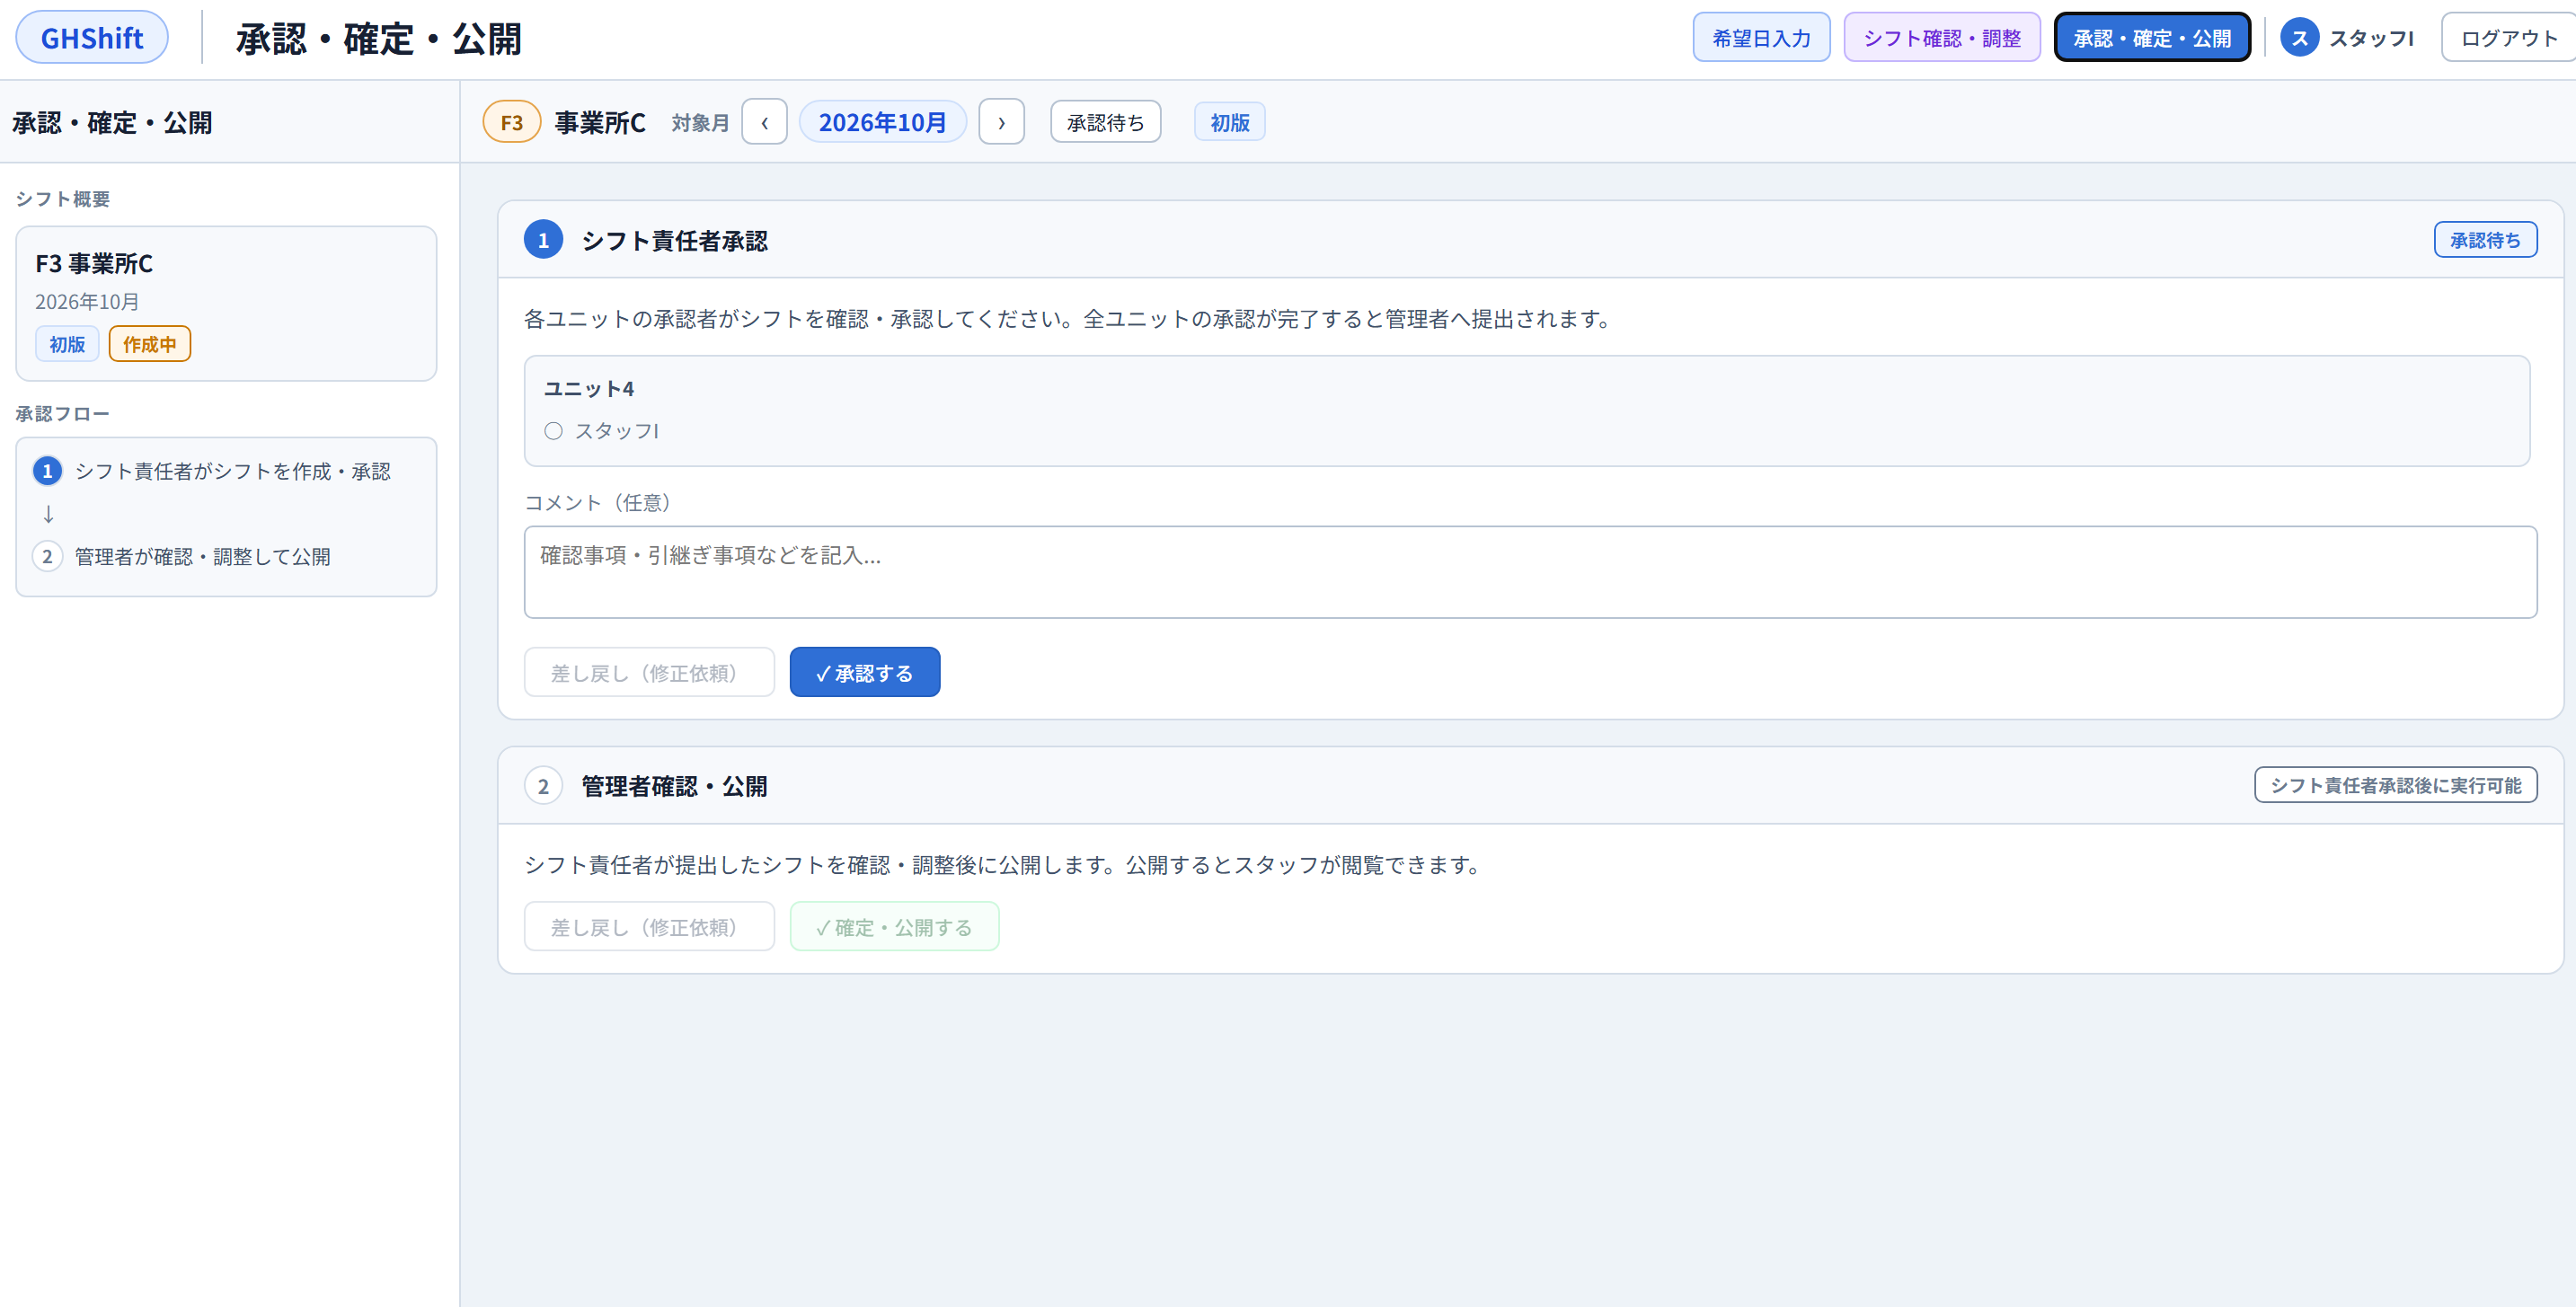
Task: Click 差し戻し（修正依頼） in シフト責任者承認 section
Action: [x=649, y=672]
